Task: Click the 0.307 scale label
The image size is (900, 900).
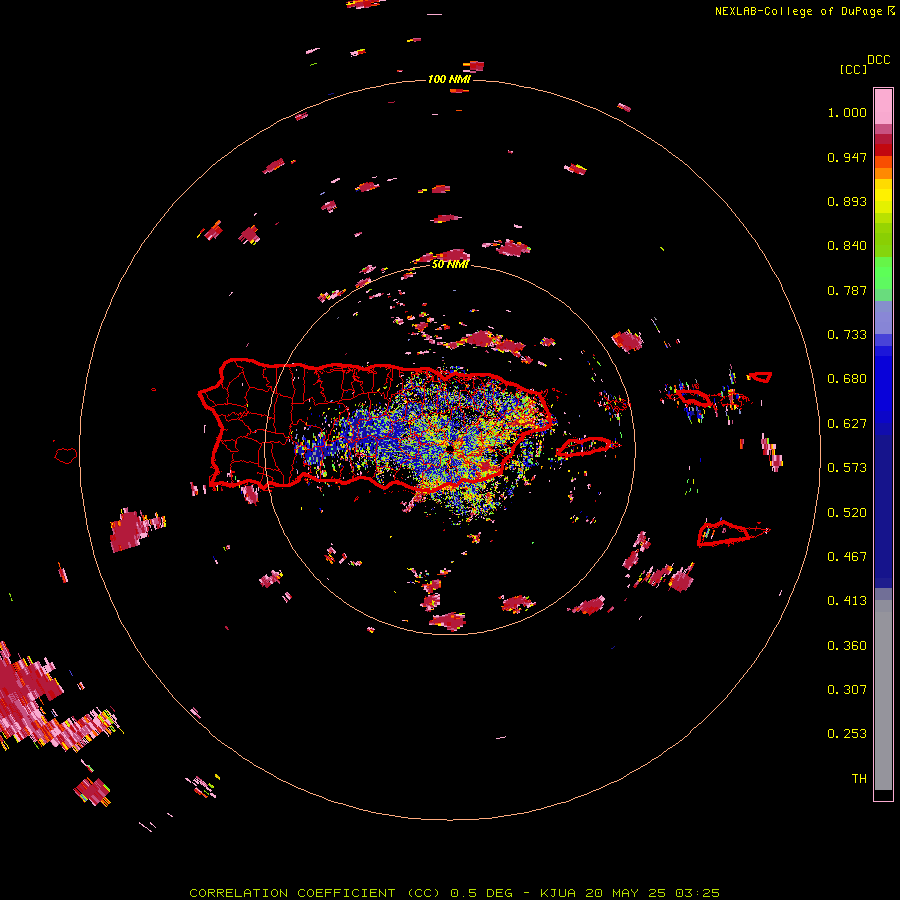Action: pyautogui.click(x=847, y=690)
